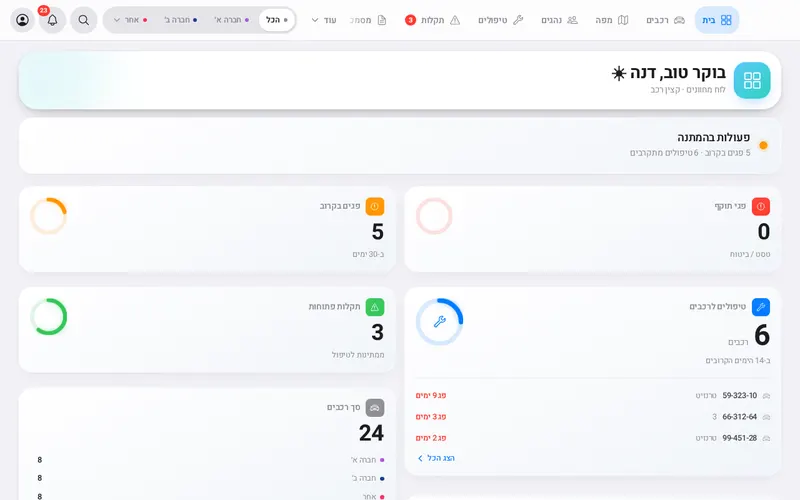Image resolution: width=800 pixels, height=500 pixels.
Task: Click the greeting בוקר טוב, דנה
Action: (678, 73)
